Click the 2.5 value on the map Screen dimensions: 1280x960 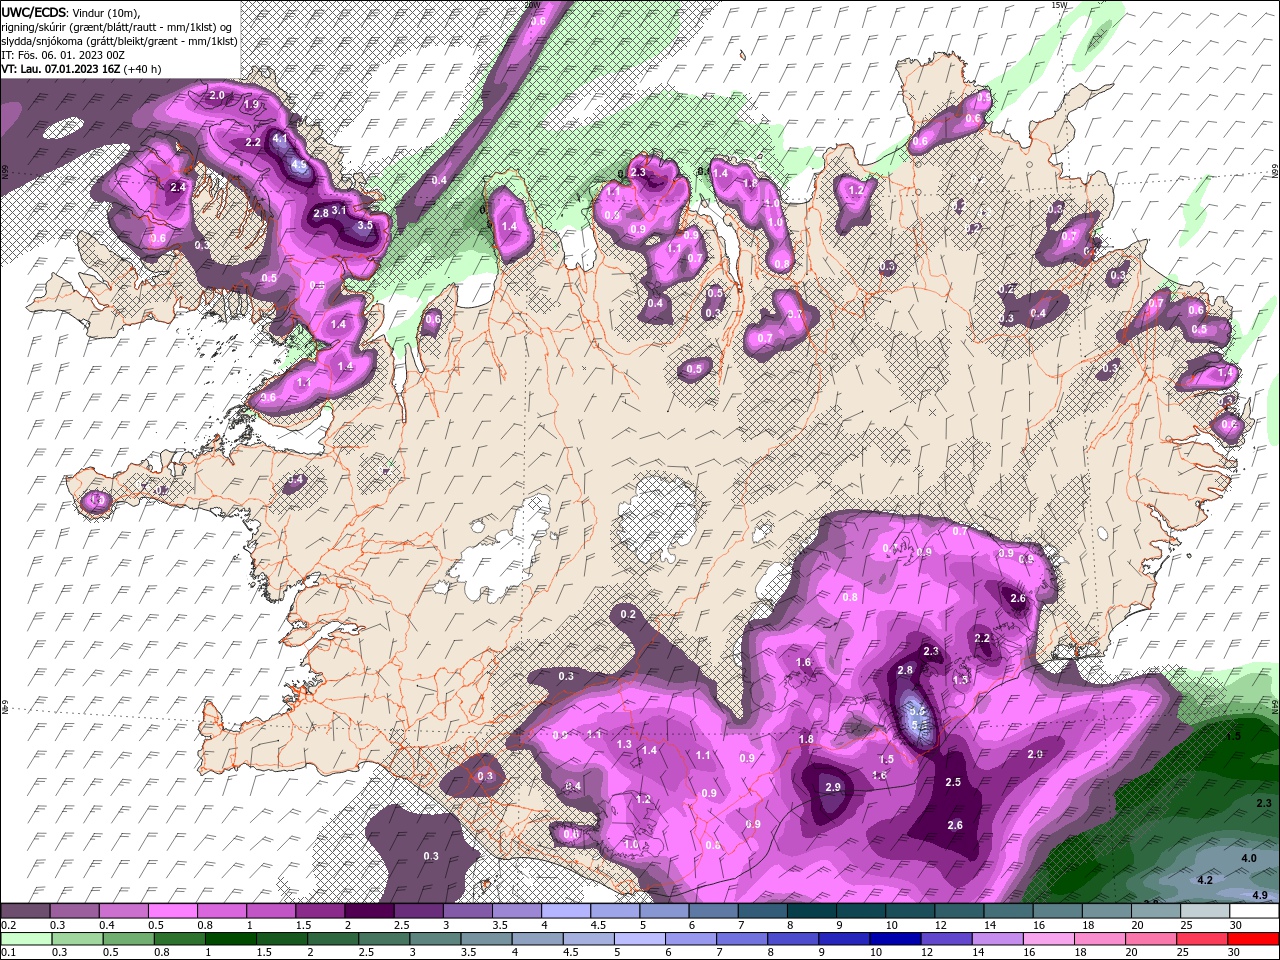pyautogui.click(x=953, y=782)
